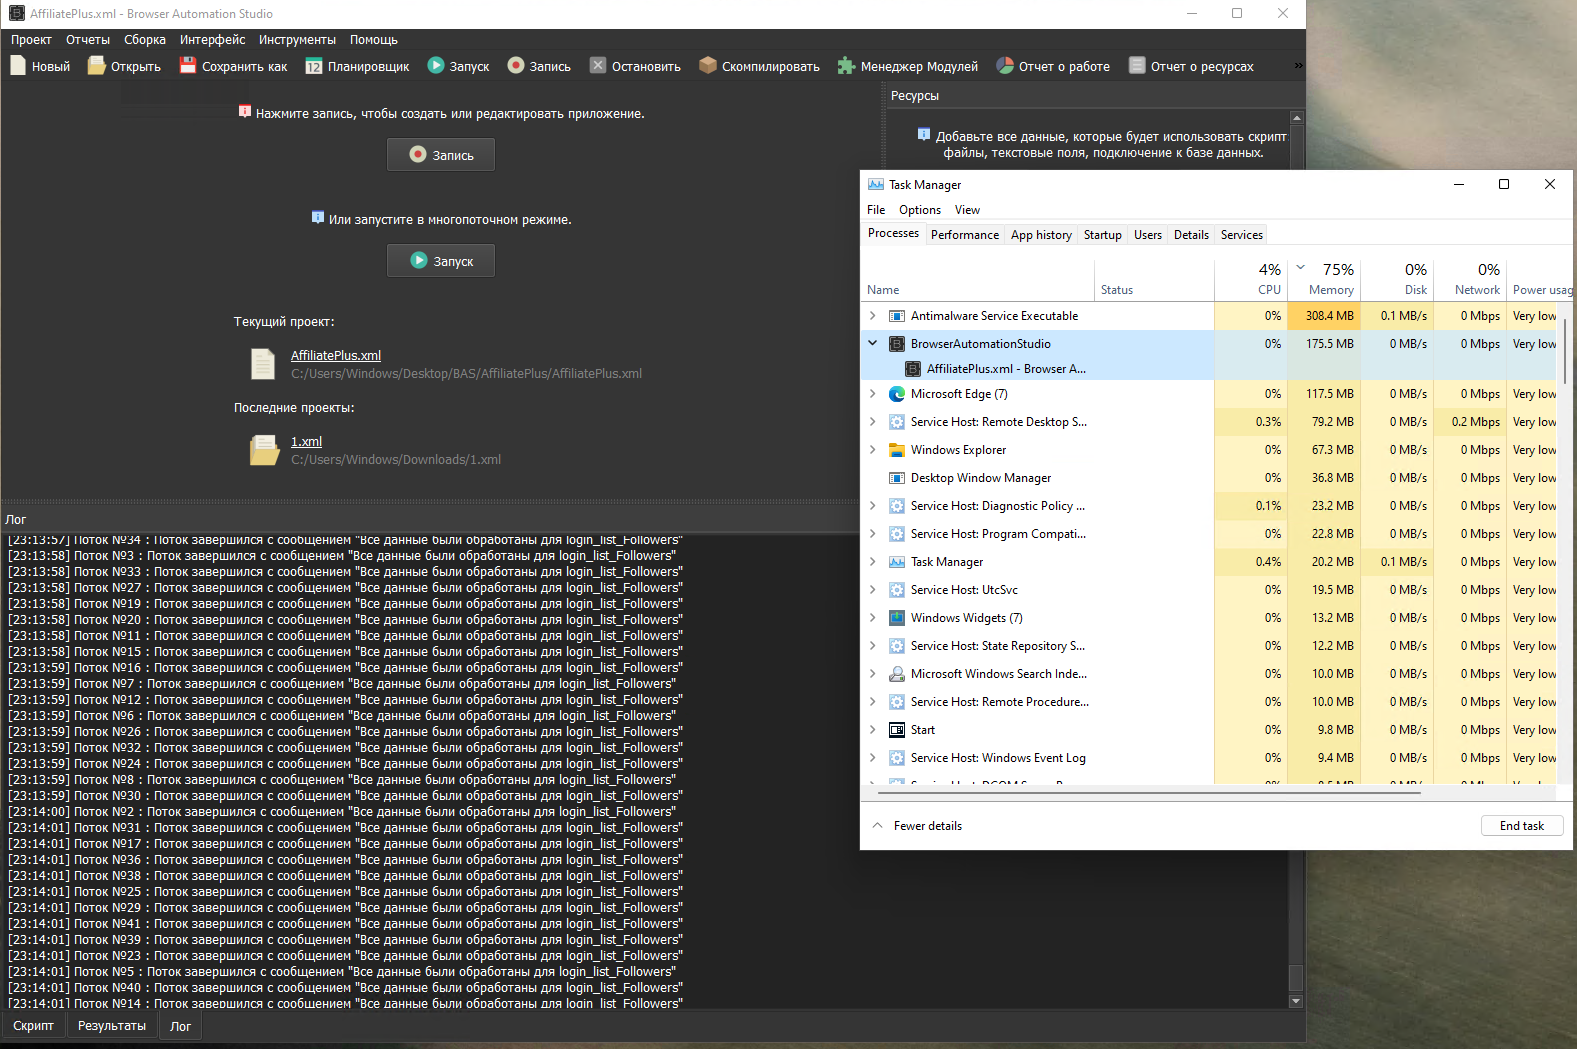Open Менеджер Модулей module manager
This screenshot has height=1049, width=1577.
point(847,66)
